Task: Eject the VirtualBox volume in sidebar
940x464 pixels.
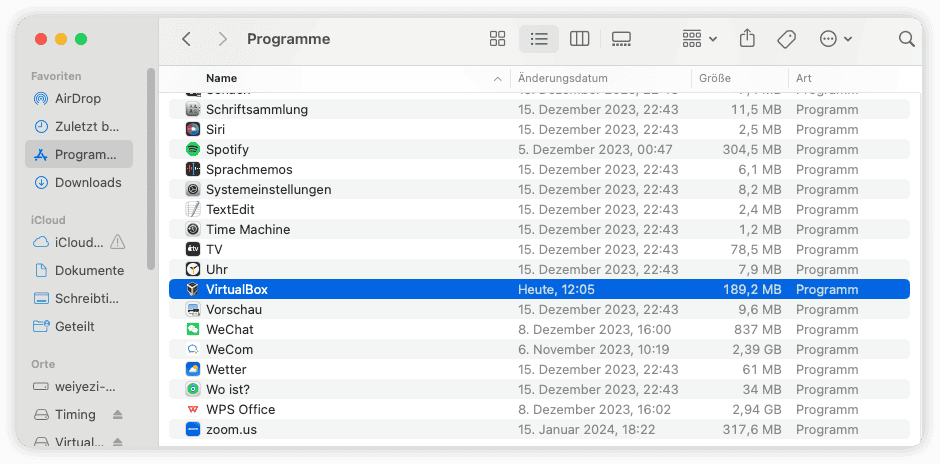Action: pos(118,442)
